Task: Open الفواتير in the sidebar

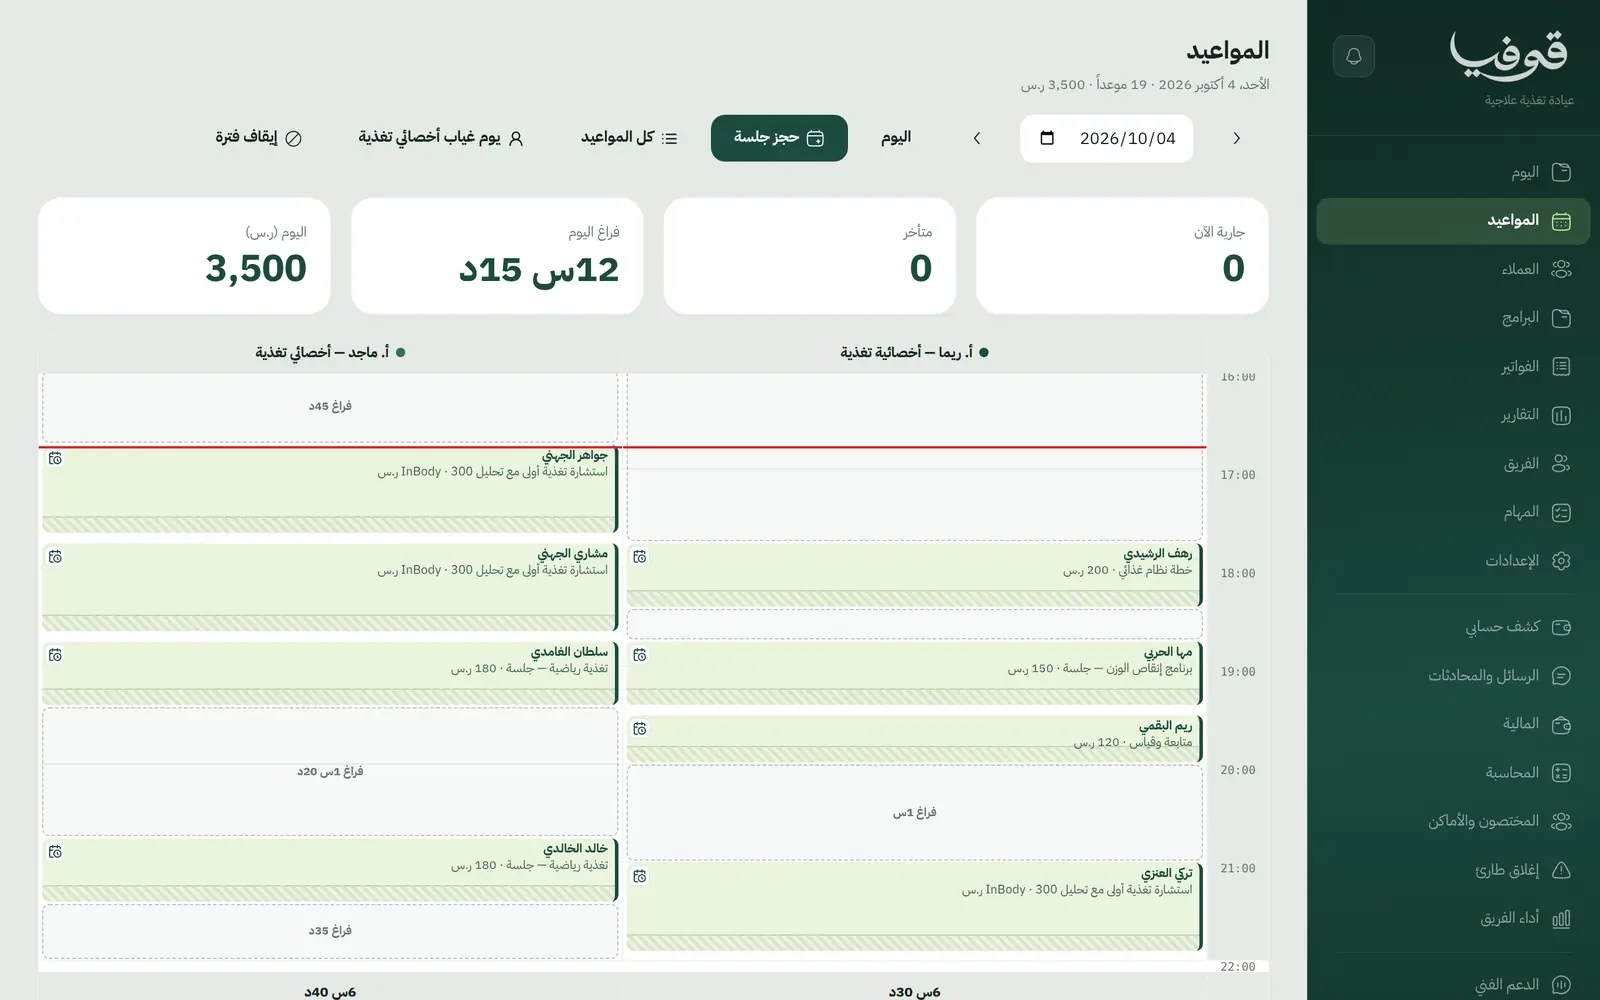Action: (x=1453, y=367)
